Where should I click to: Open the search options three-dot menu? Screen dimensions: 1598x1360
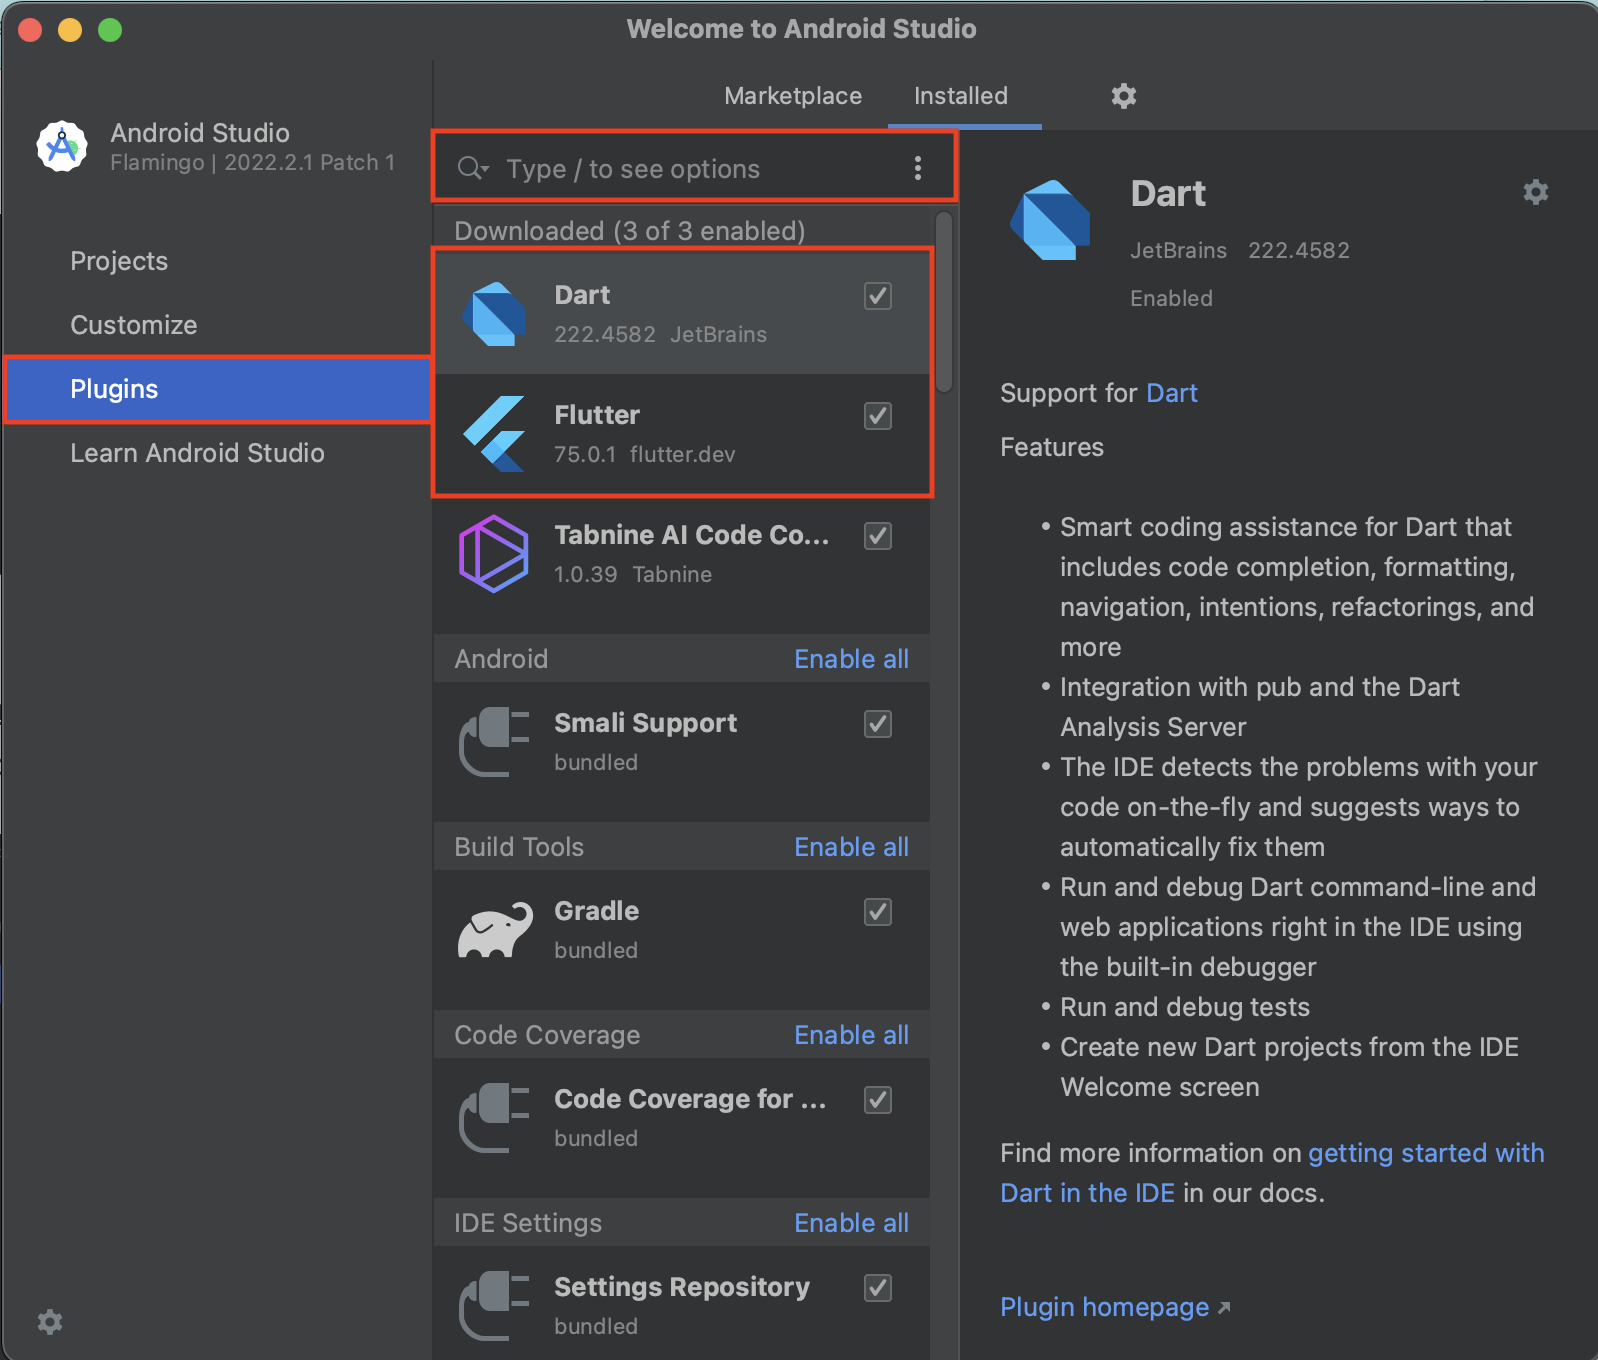(917, 168)
